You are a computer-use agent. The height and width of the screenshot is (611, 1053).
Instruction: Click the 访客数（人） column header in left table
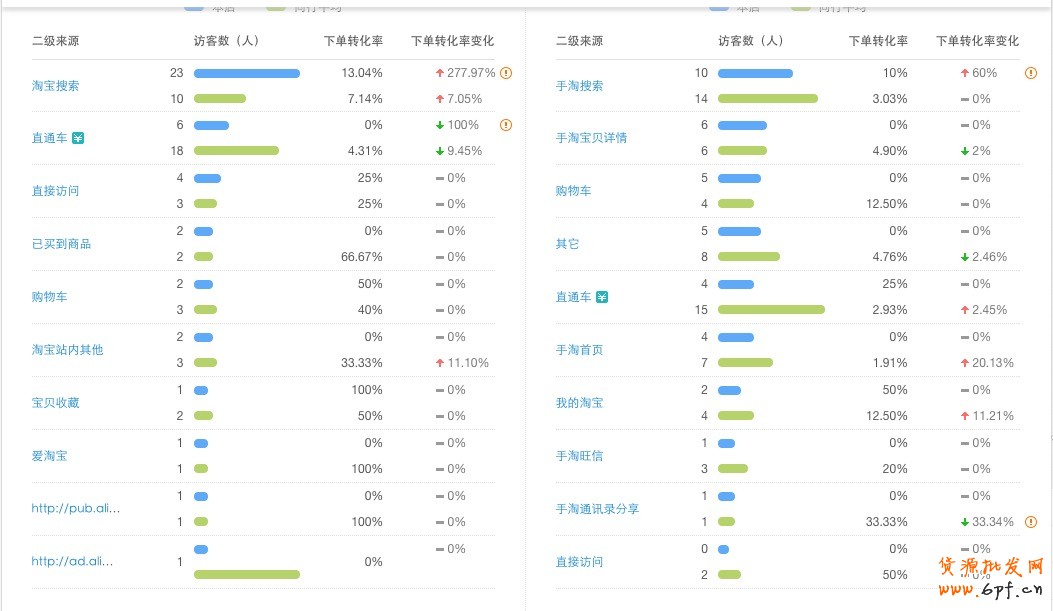226,41
